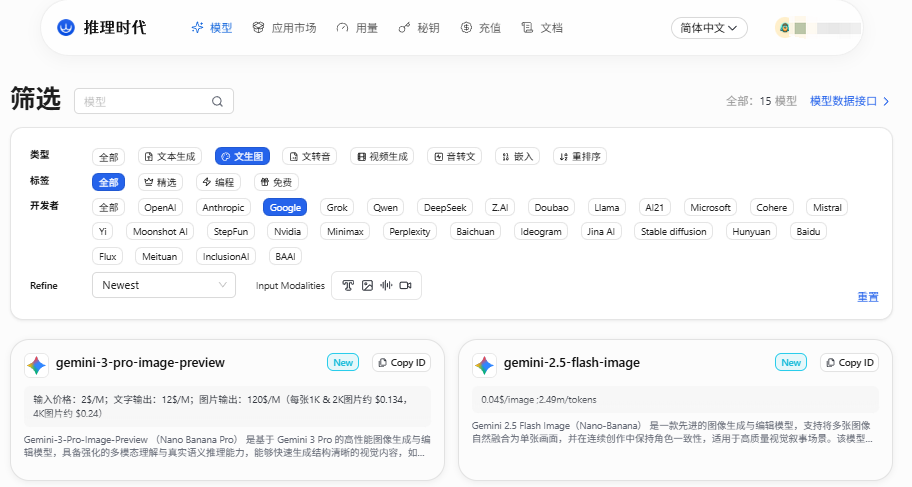Image resolution: width=912 pixels, height=487 pixels.
Task: Filter by Flux developer
Action: tap(108, 257)
